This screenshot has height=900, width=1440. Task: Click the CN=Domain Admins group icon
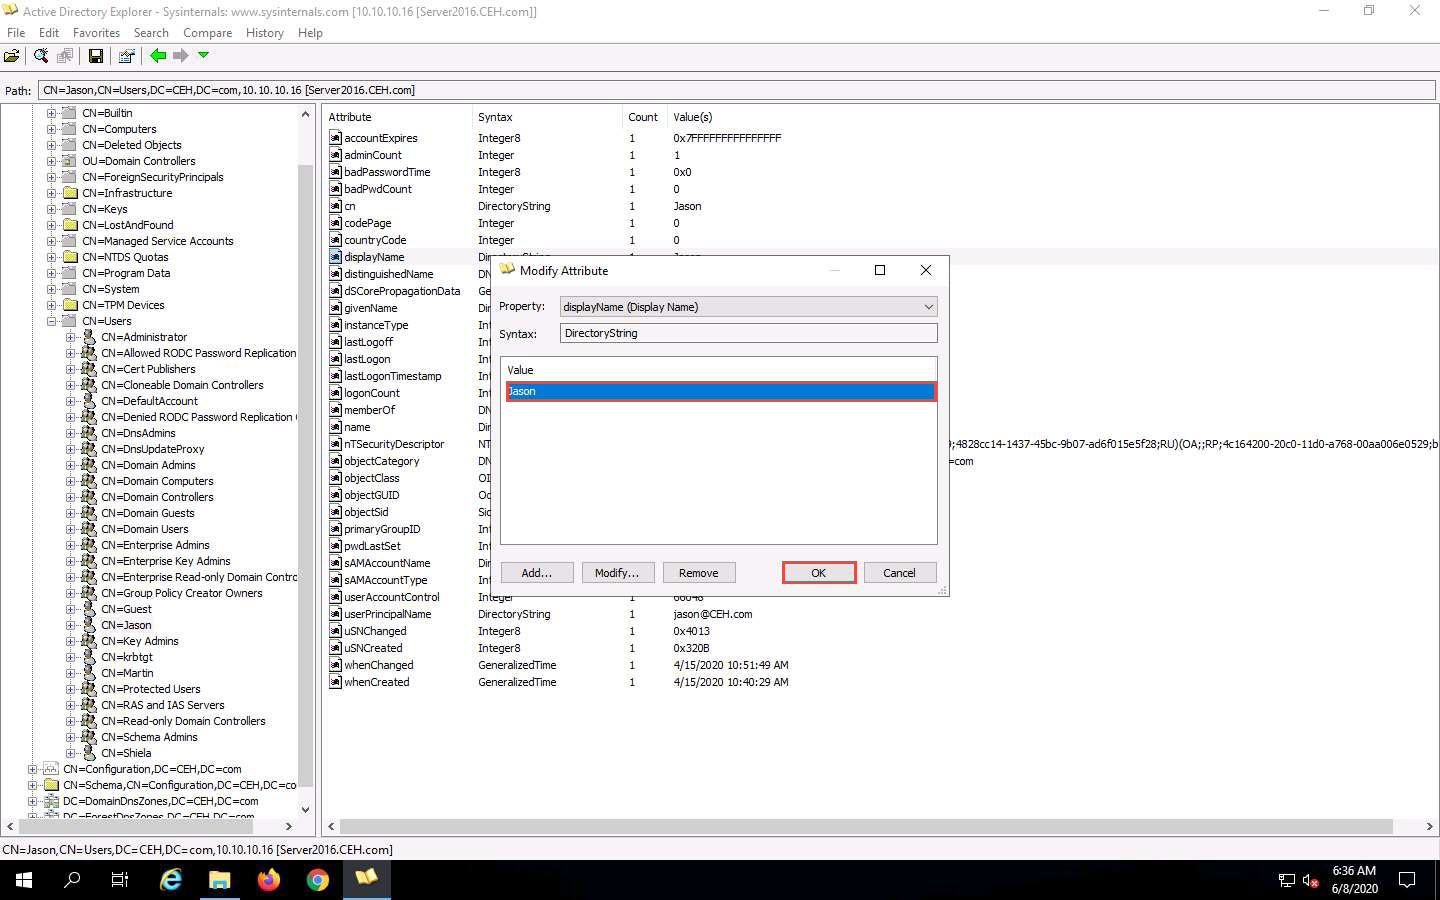[x=89, y=465]
